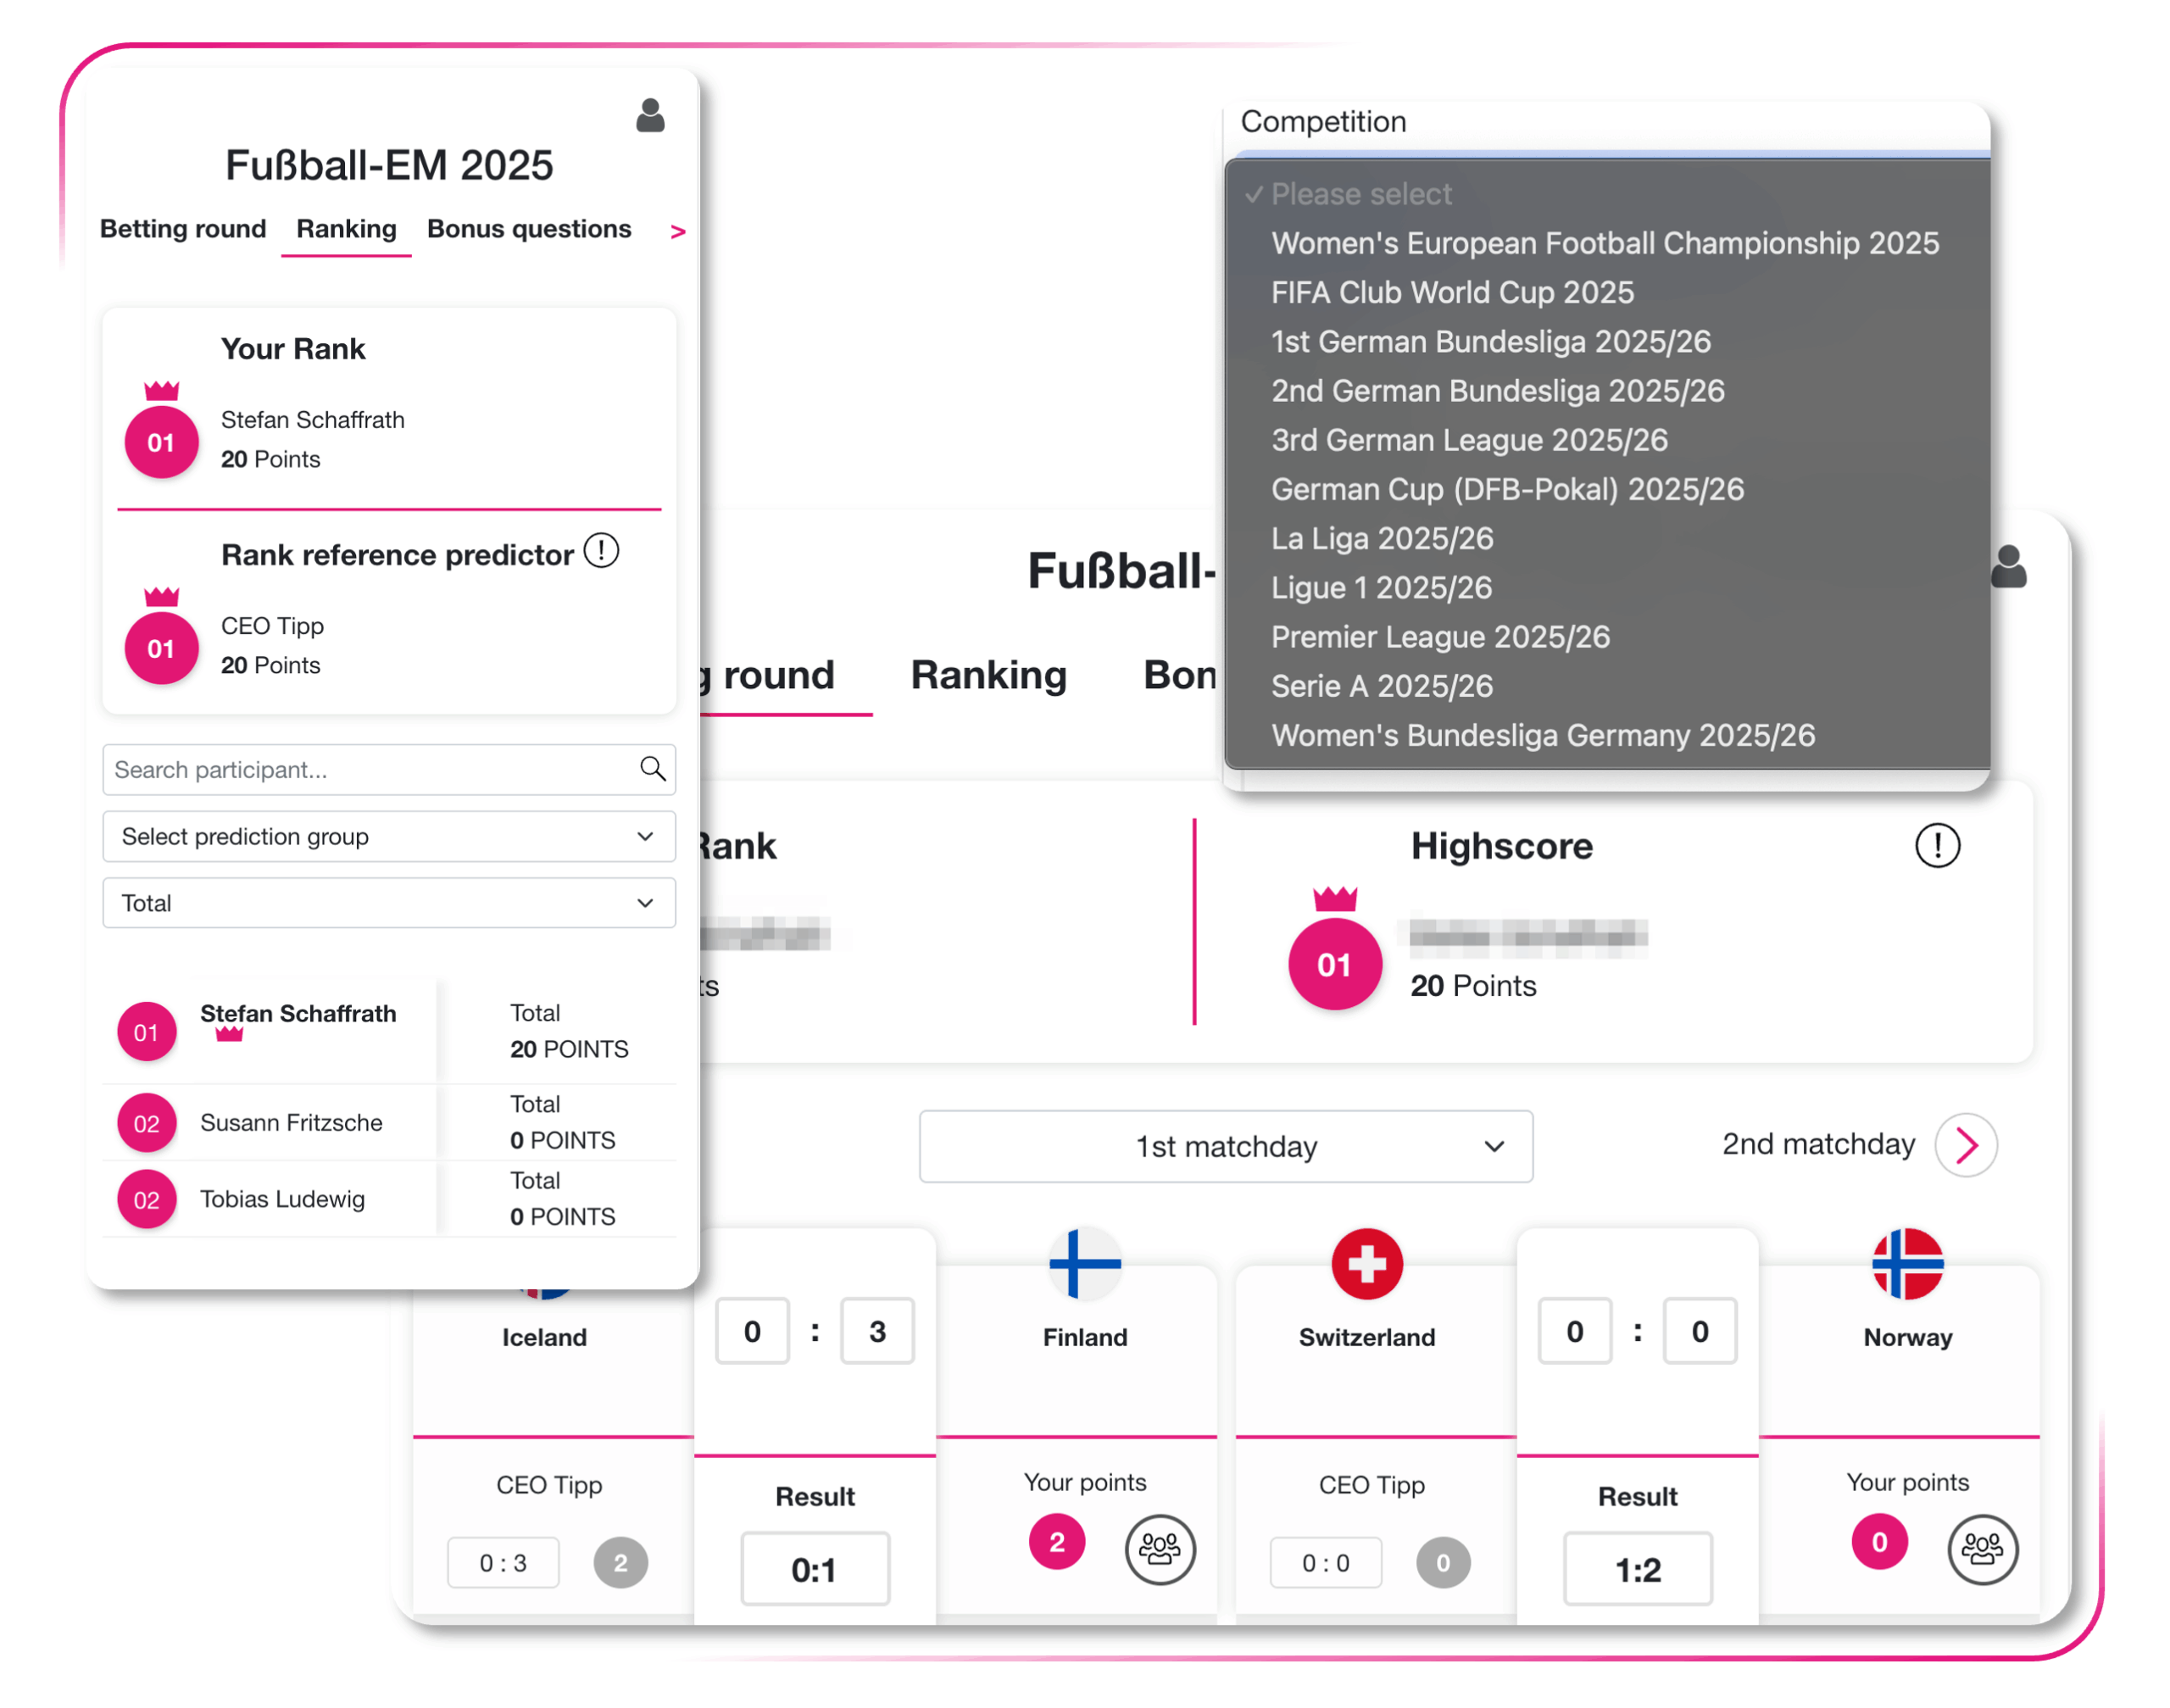Select Women's European Football Championship 2025
Screen dimensions: 2170x1708
coord(1605,243)
